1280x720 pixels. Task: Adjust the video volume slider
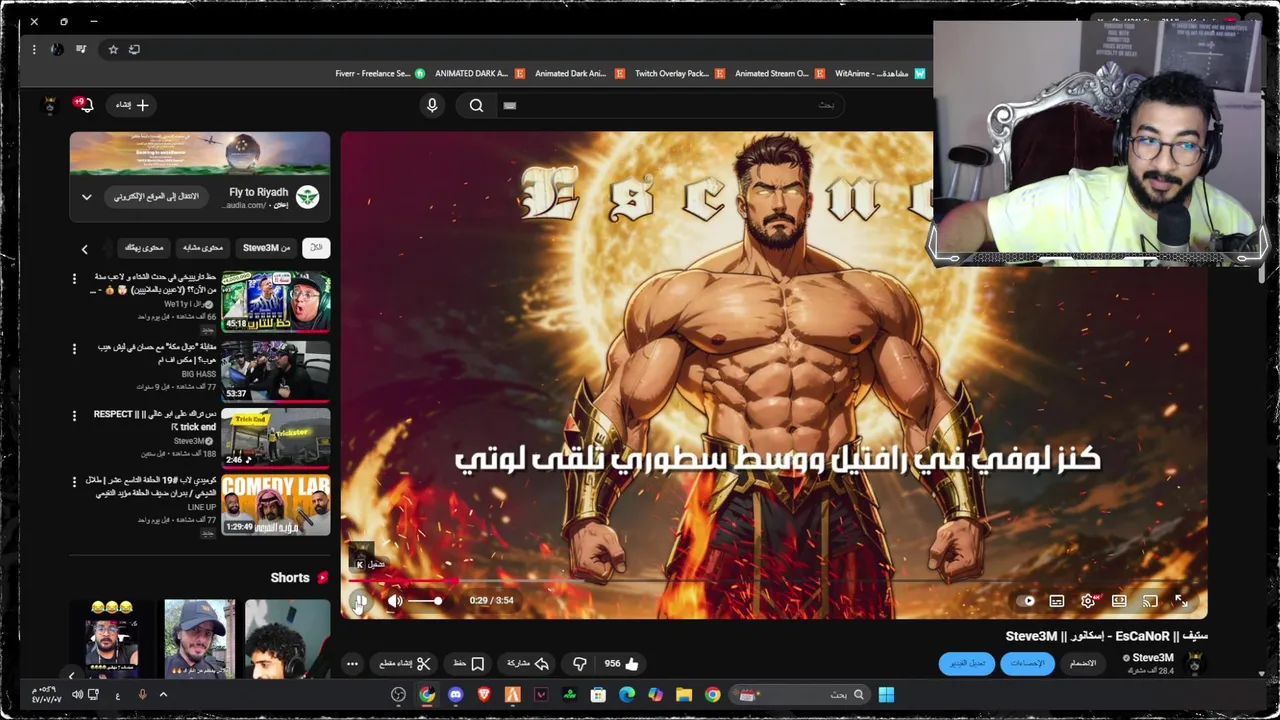(x=427, y=601)
